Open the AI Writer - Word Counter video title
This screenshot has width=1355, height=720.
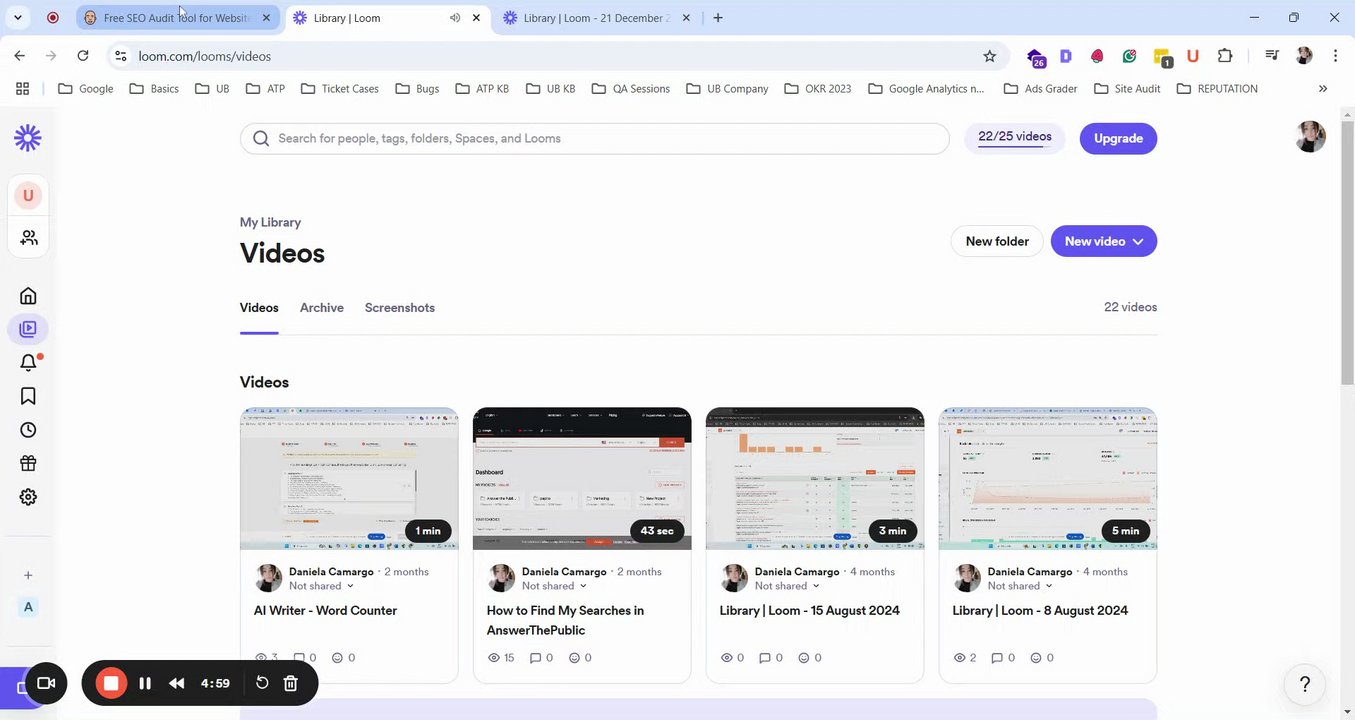[x=325, y=610]
